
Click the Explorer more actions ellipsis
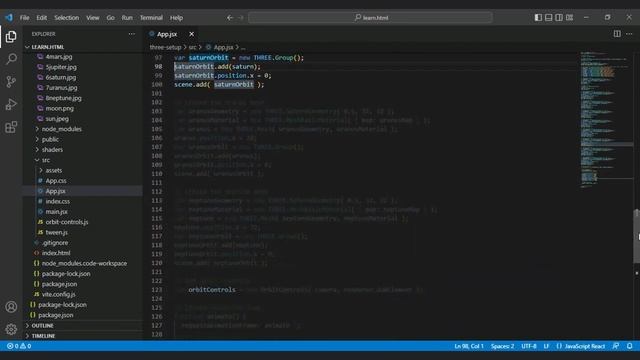[x=132, y=34]
